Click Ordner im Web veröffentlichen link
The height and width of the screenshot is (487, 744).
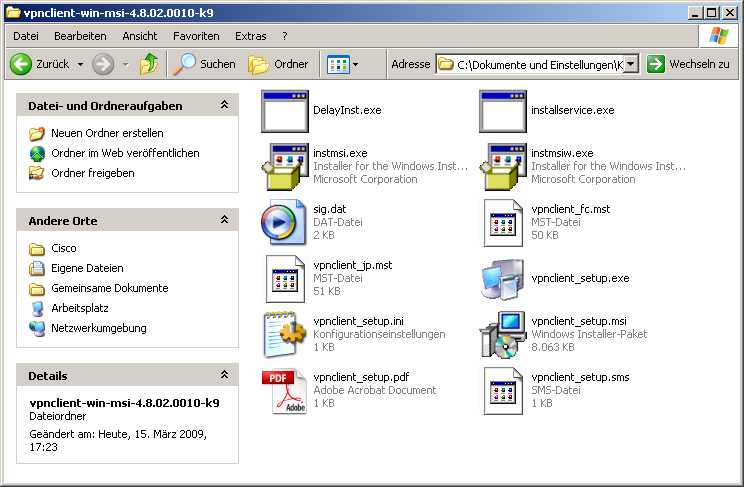tap(125, 153)
